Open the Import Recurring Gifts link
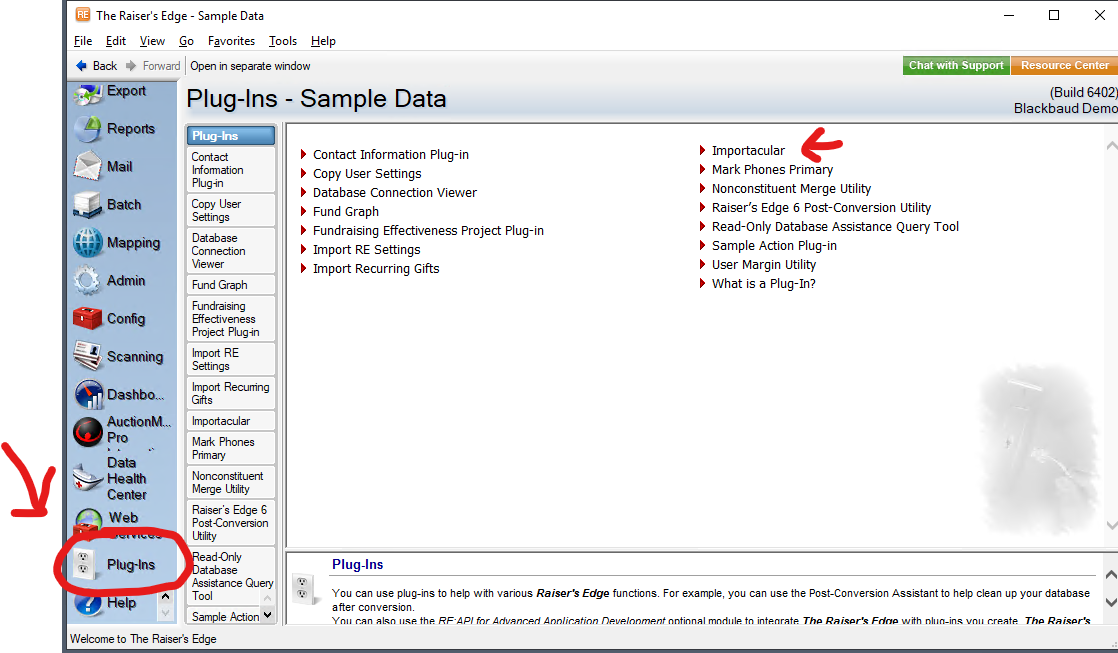 pos(376,269)
